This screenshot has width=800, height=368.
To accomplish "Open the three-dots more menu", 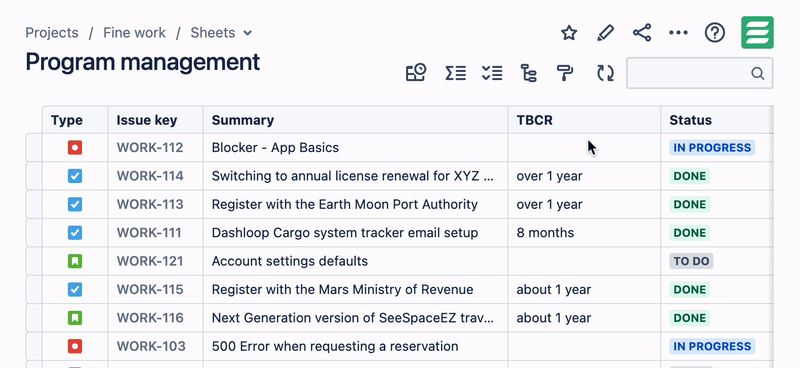I will coord(678,33).
